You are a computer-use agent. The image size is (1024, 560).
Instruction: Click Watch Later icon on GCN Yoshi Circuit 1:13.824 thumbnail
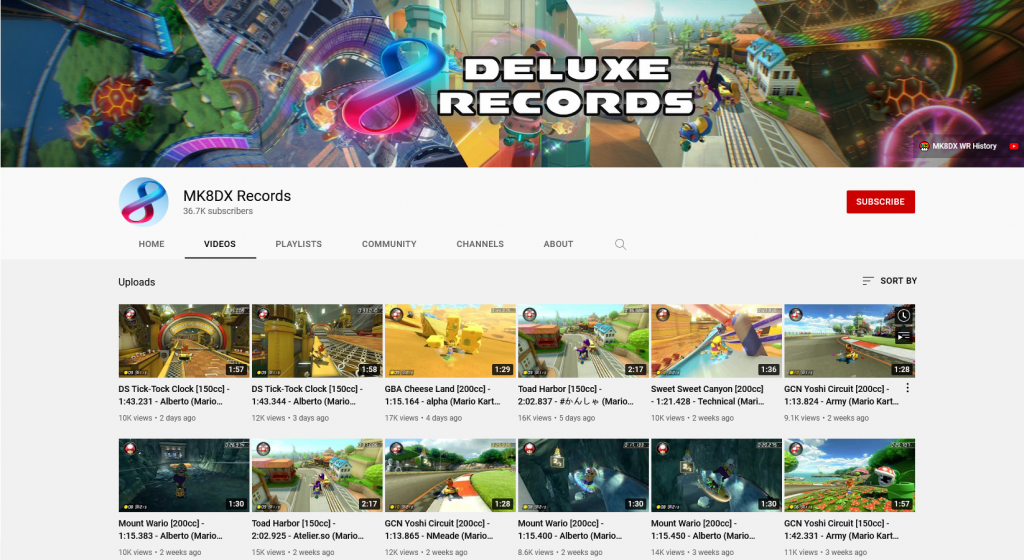903,315
